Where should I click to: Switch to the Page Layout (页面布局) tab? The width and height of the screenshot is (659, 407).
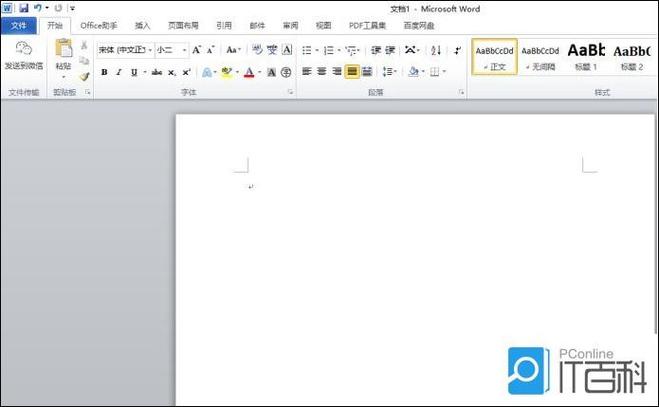183,26
